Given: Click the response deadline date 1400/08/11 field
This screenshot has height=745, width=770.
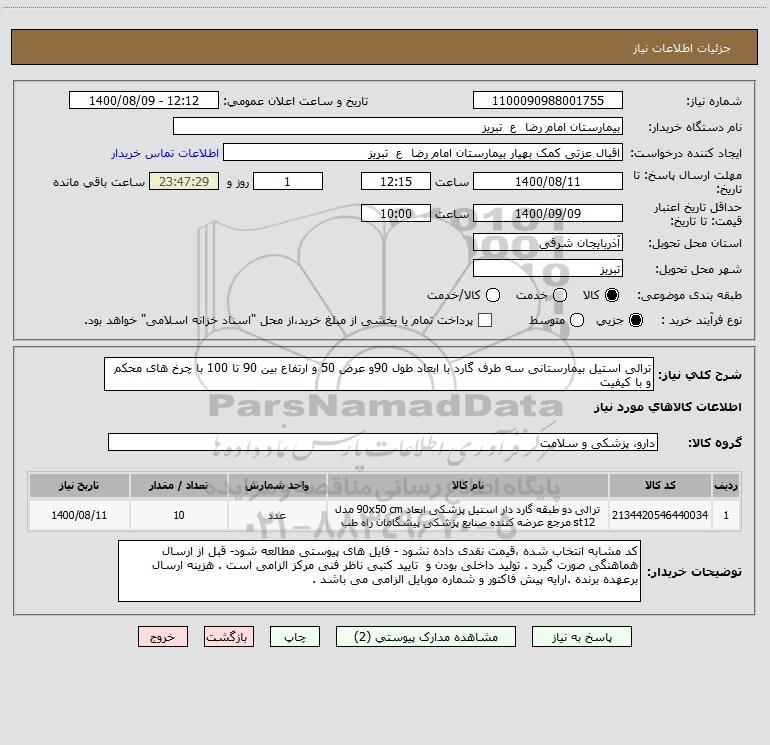Looking at the screenshot, I should (x=548, y=181).
